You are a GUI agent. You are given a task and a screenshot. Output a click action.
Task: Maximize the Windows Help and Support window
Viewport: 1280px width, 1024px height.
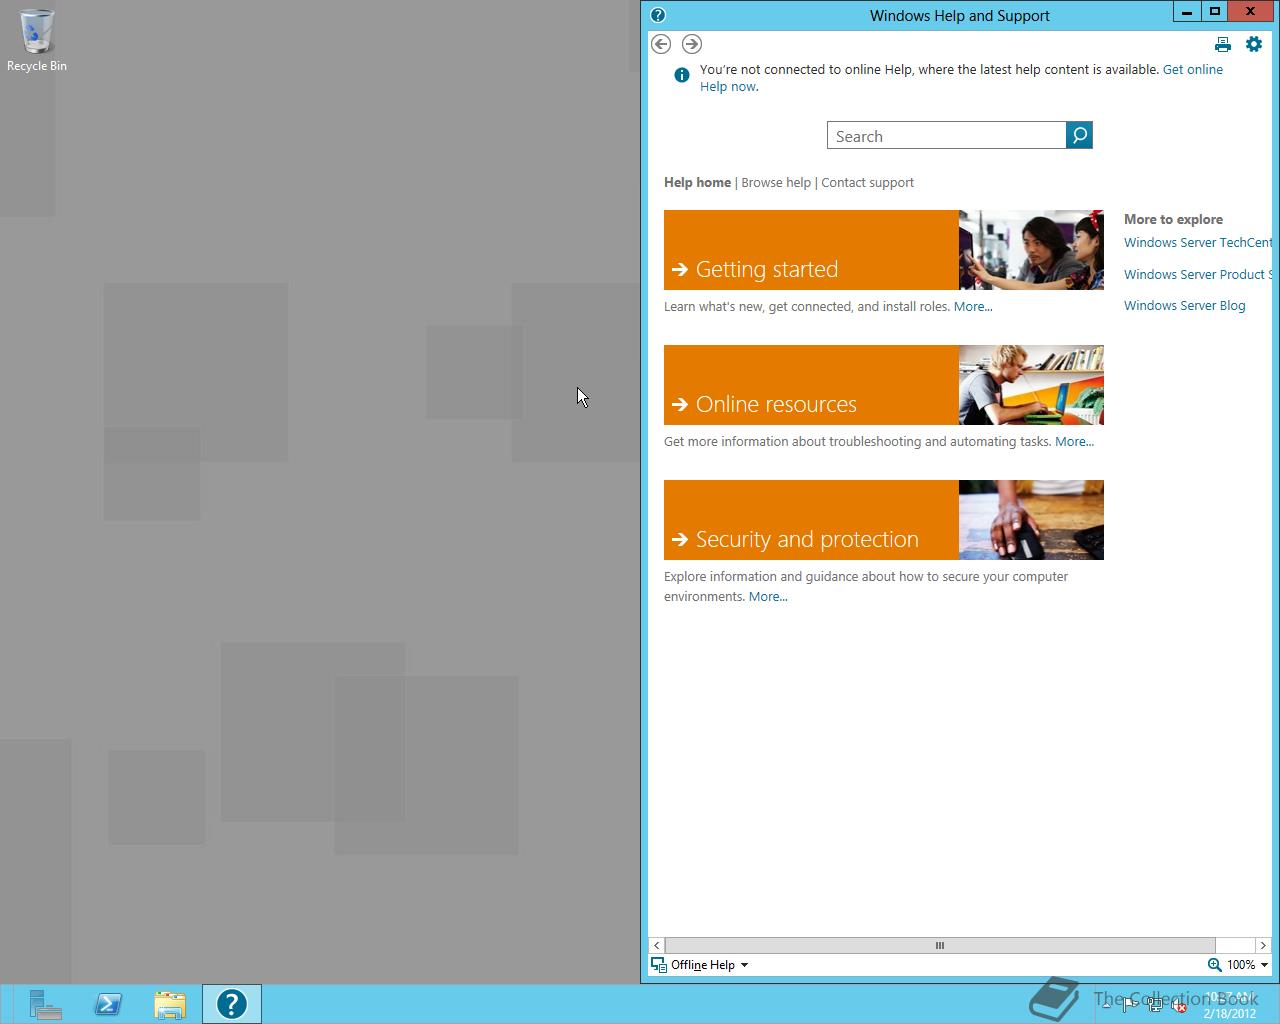point(1215,12)
